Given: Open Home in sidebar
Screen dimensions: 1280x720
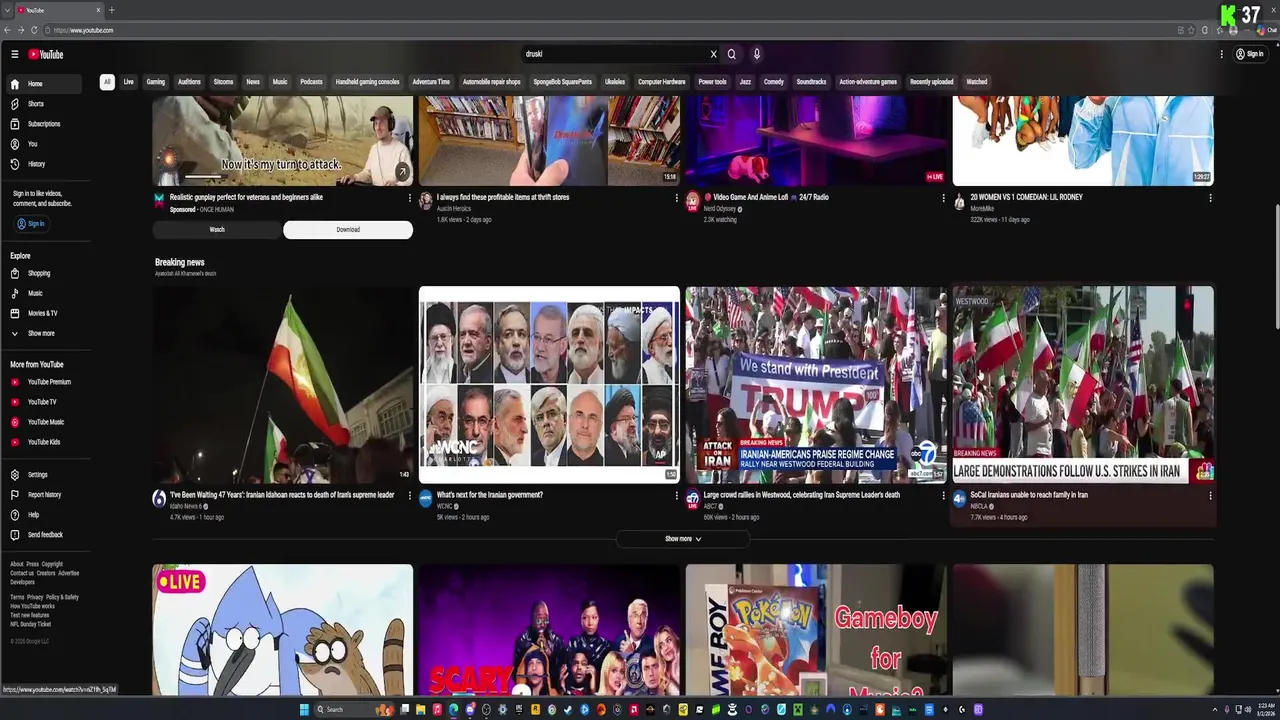Looking at the screenshot, I should point(45,84).
